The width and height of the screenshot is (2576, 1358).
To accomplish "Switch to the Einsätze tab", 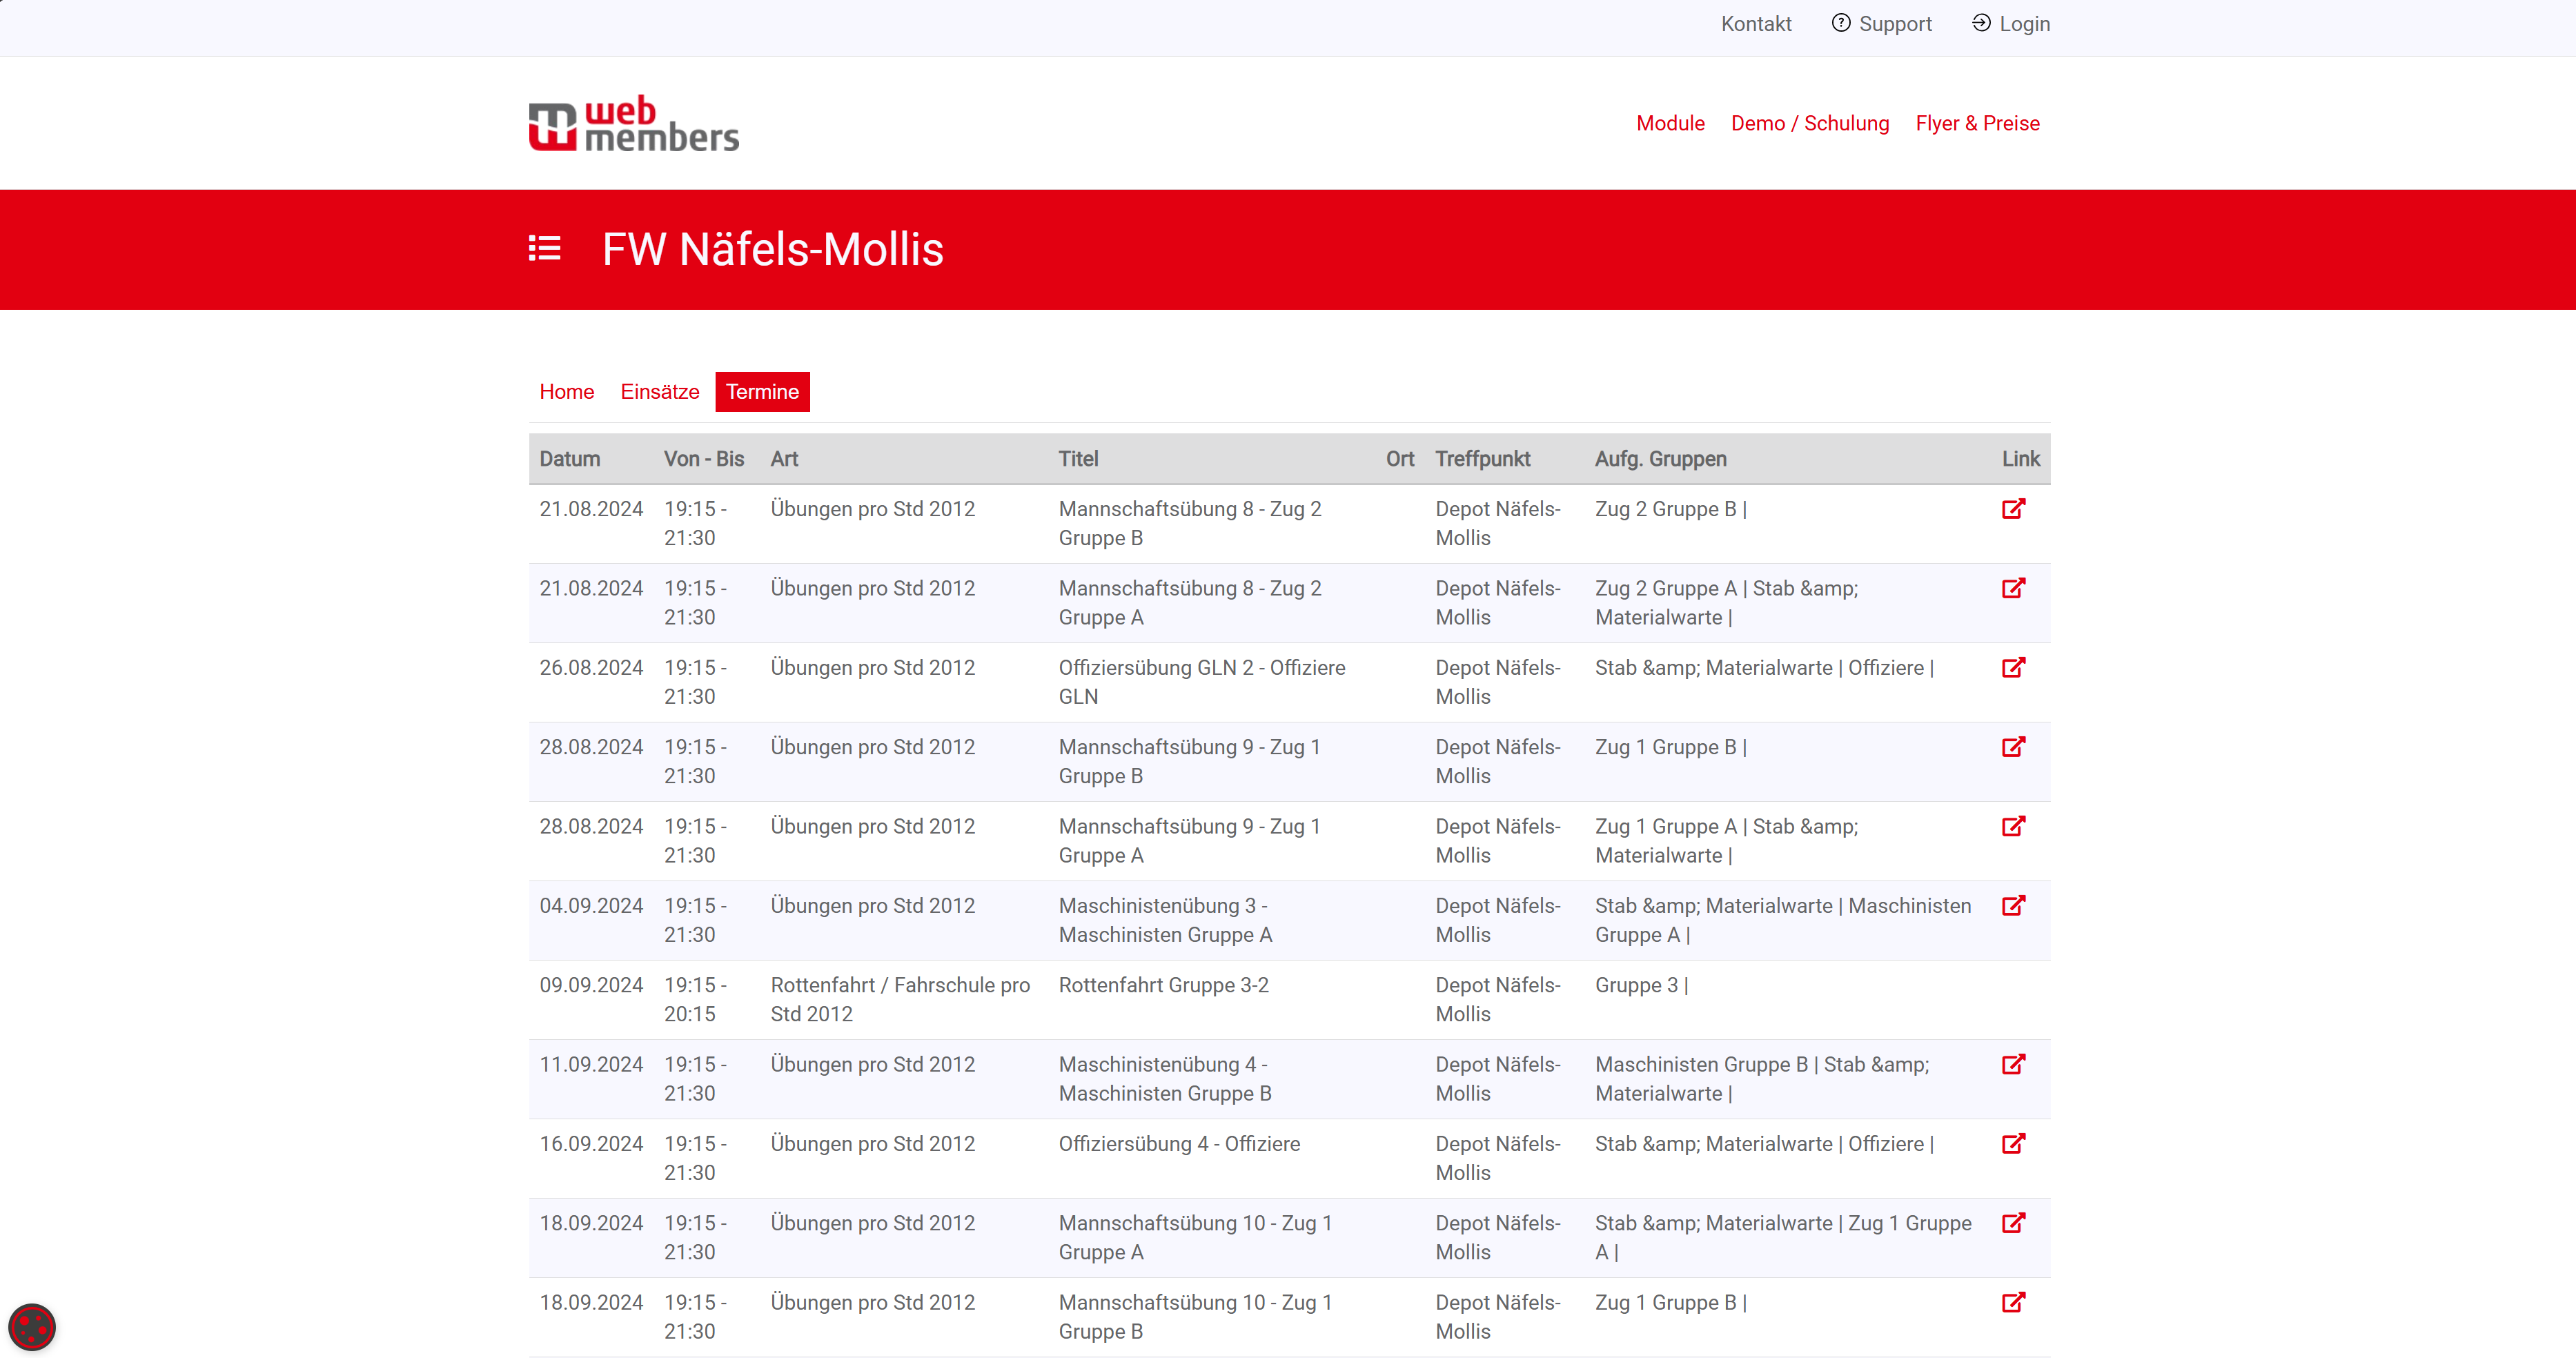I will tap(659, 392).
